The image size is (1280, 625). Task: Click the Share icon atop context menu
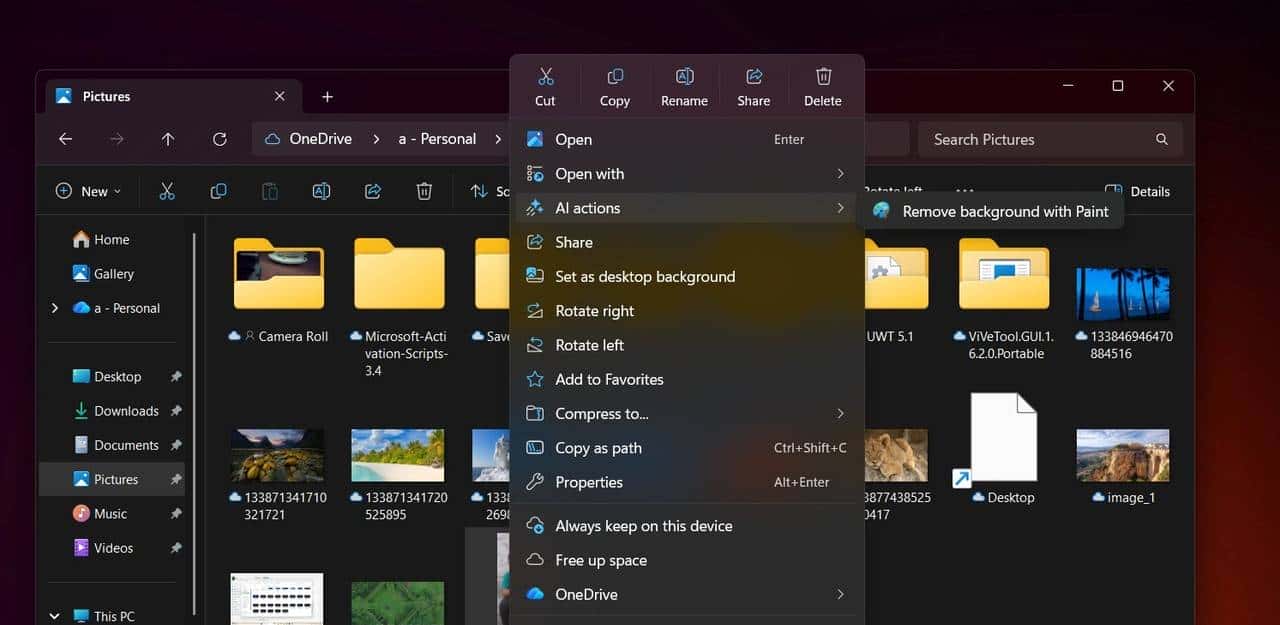pyautogui.click(x=754, y=78)
